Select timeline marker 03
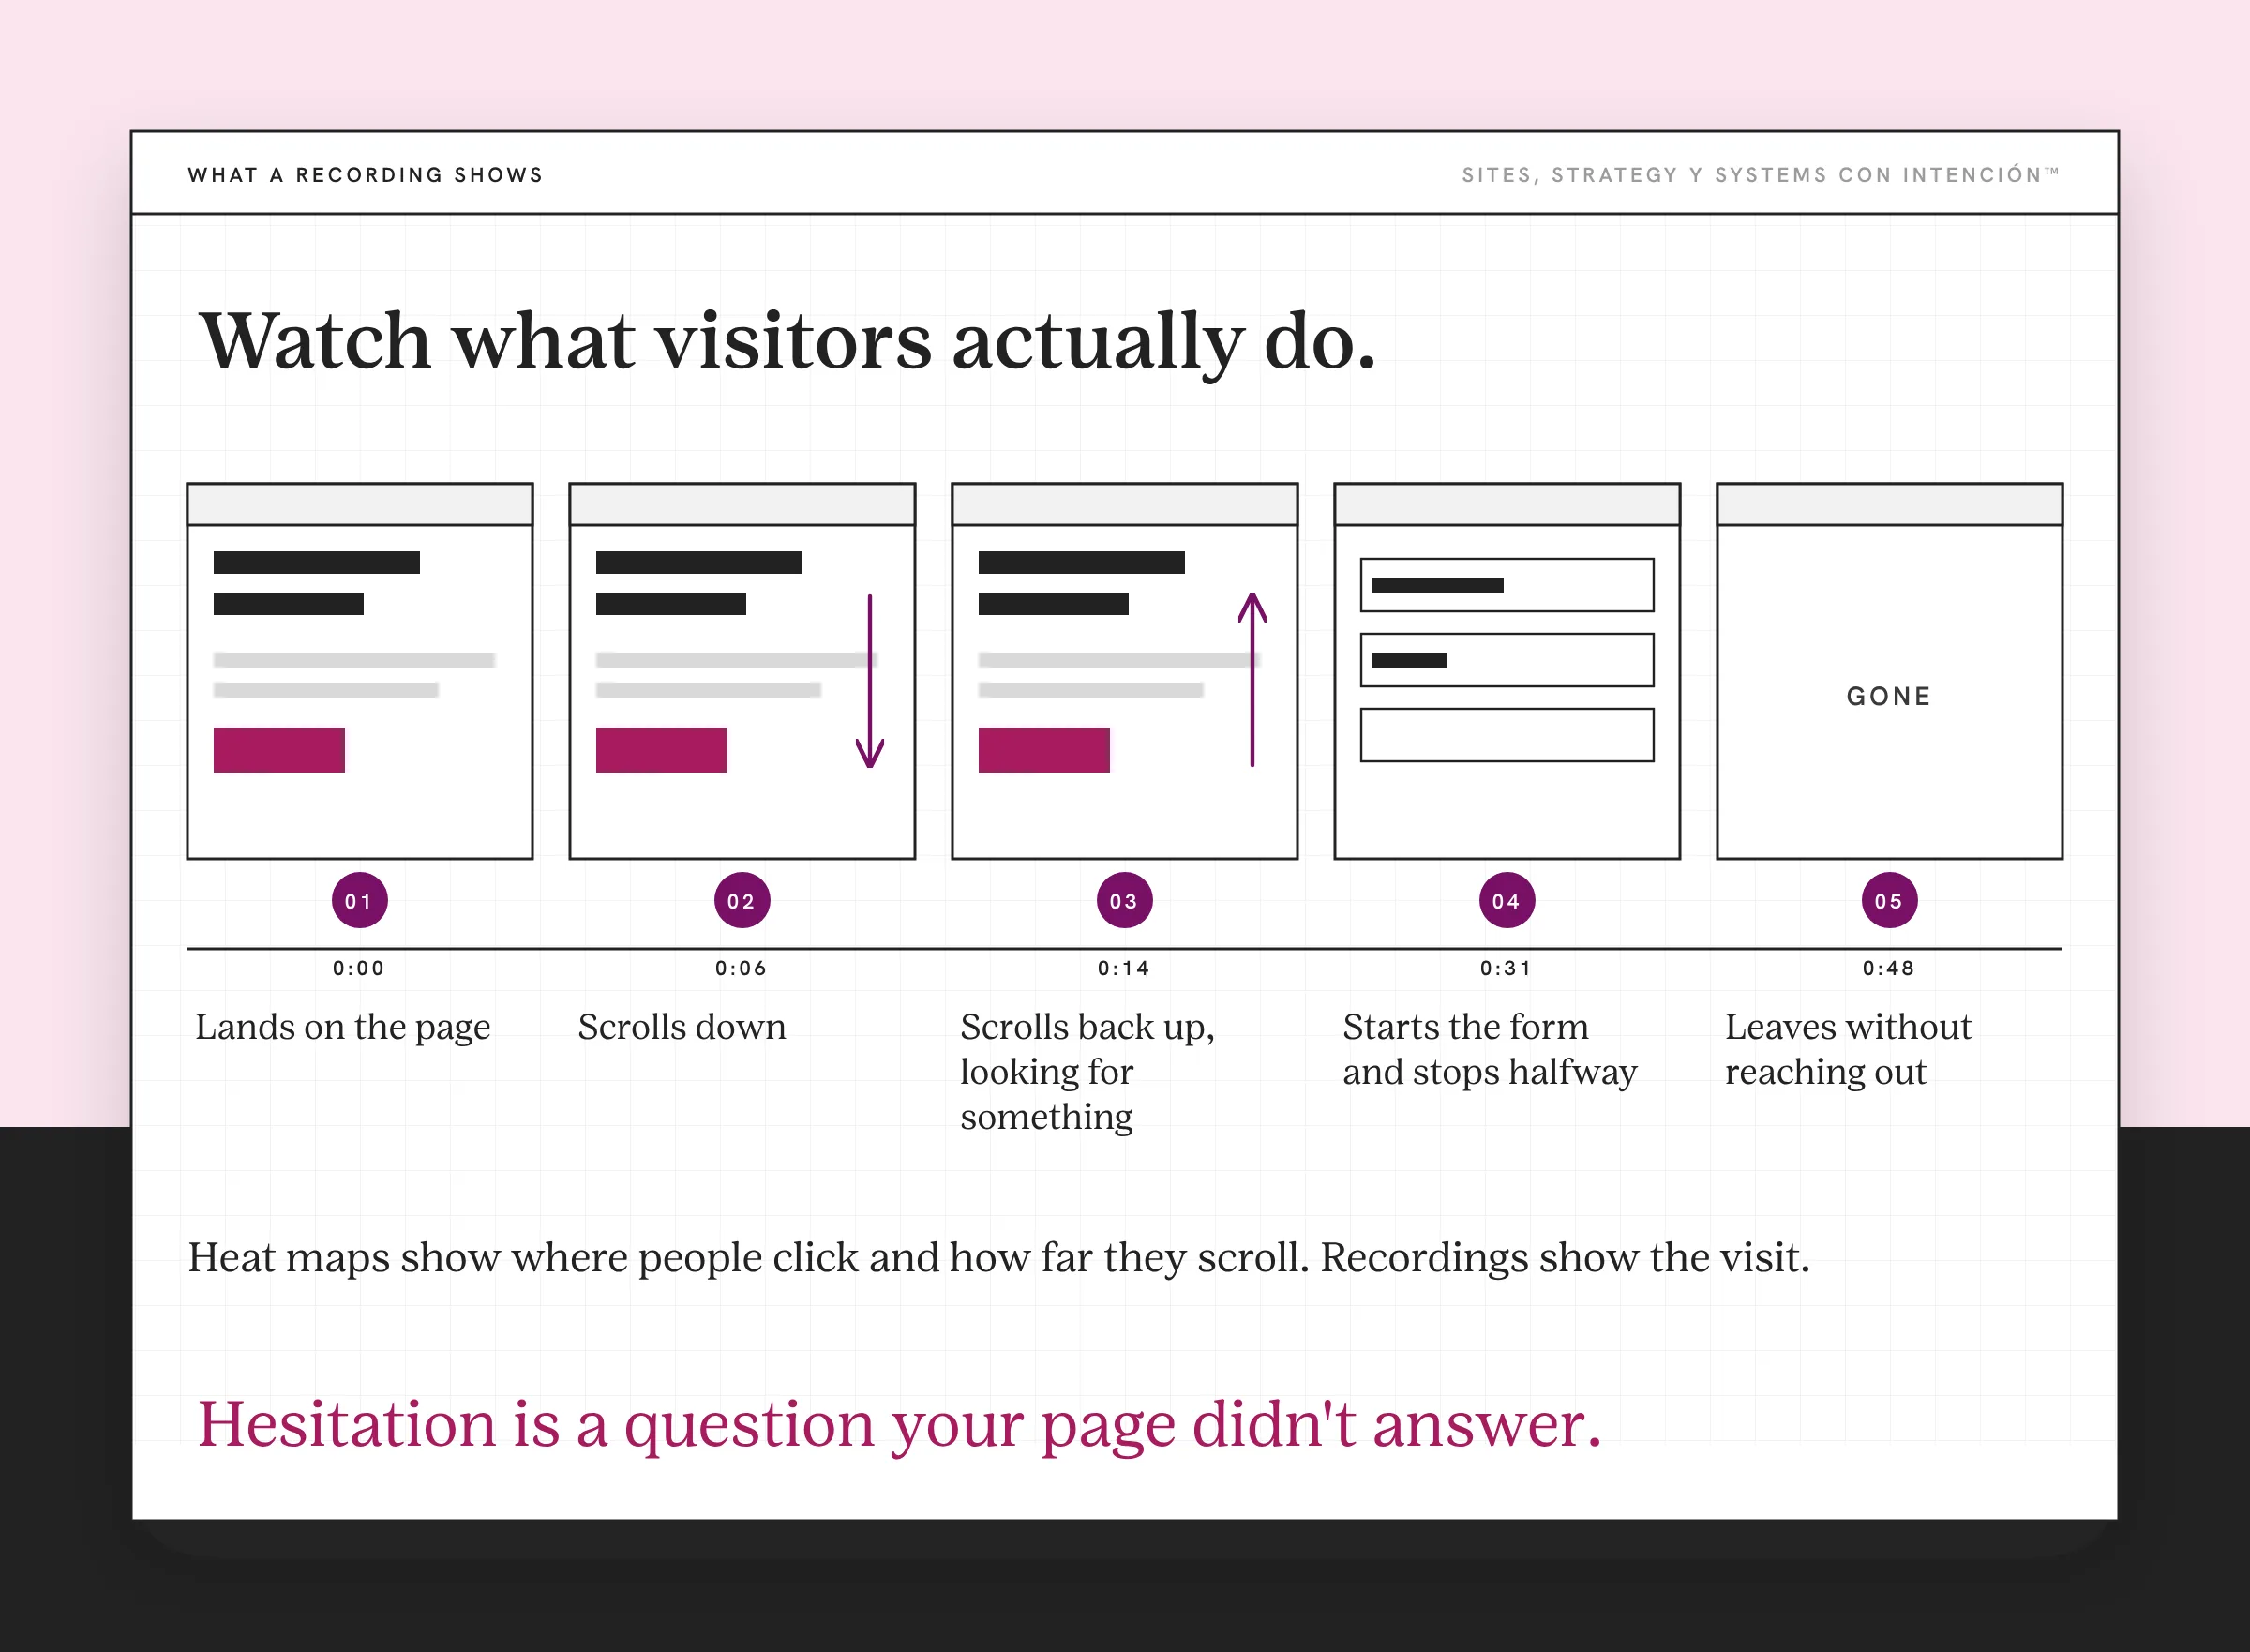2250x1652 pixels. 1124,901
